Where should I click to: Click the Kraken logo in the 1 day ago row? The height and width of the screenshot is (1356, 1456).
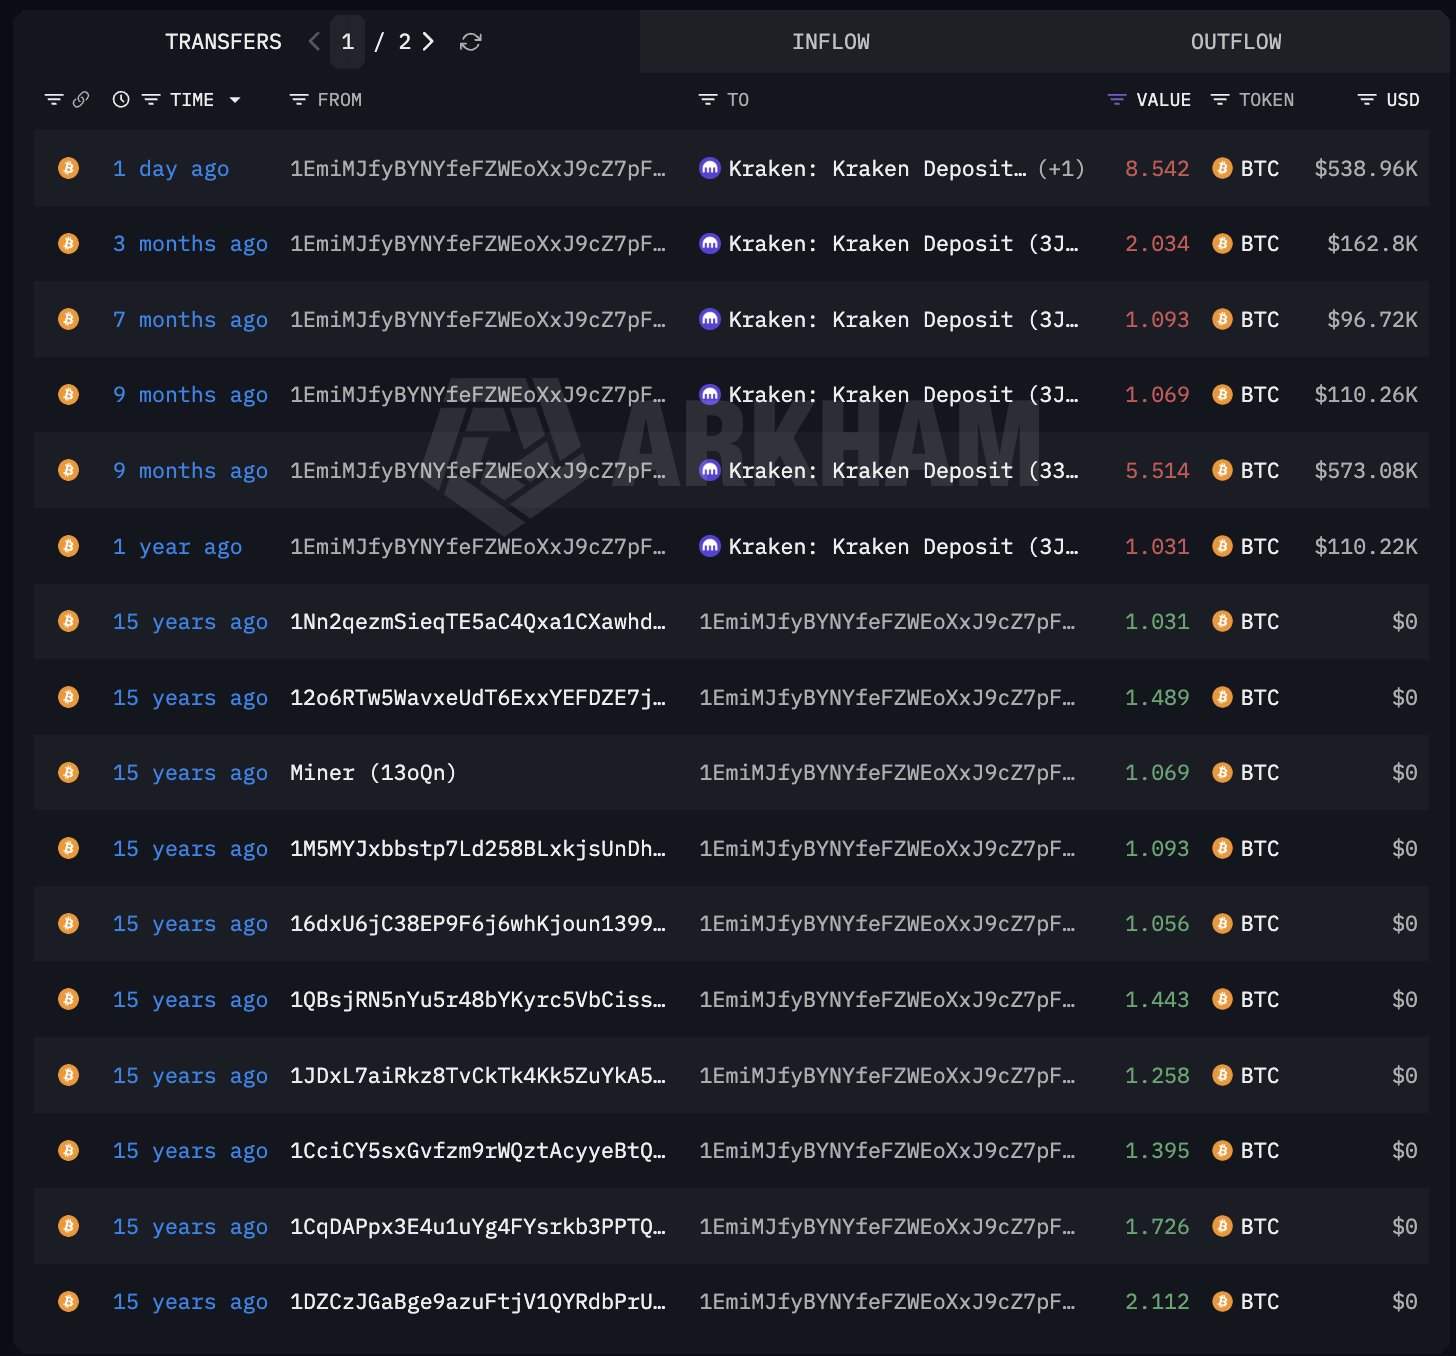coord(709,168)
